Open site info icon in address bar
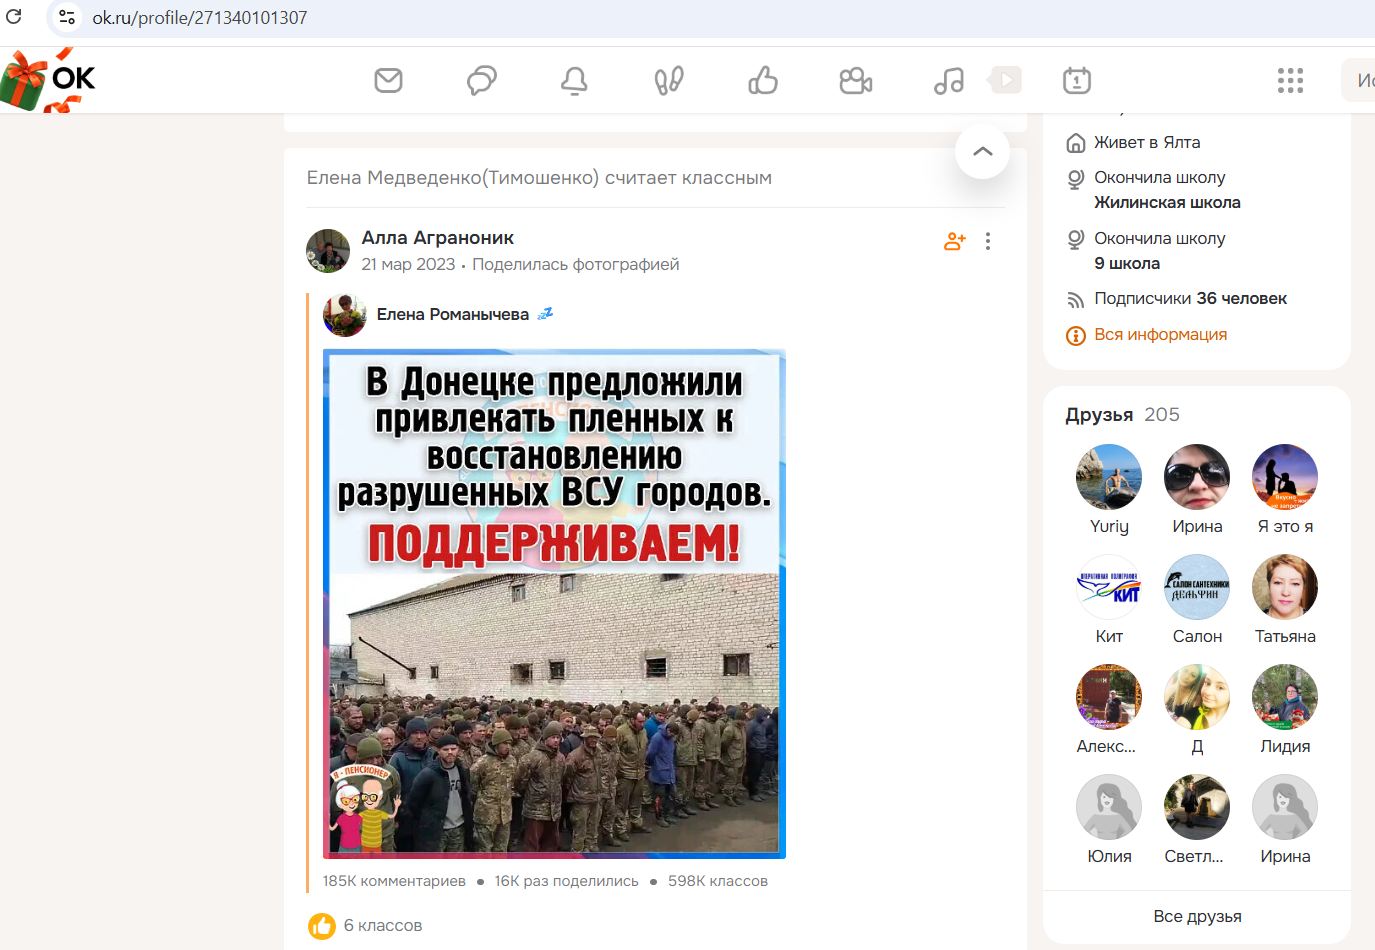Screen dimensions: 1375x950 (66, 17)
